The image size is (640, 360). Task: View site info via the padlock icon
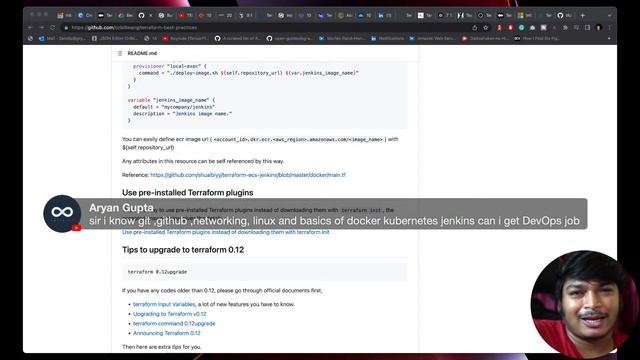pos(66,28)
